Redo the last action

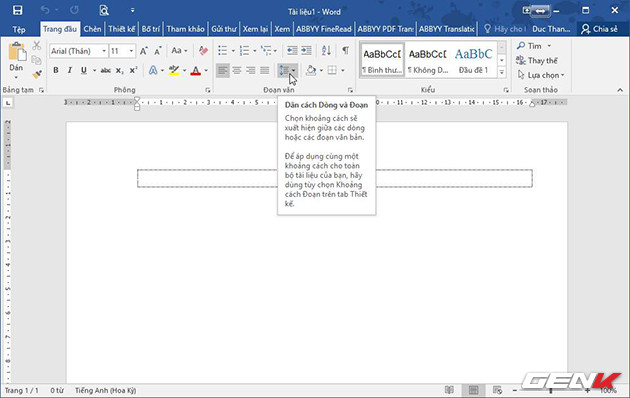(74, 10)
